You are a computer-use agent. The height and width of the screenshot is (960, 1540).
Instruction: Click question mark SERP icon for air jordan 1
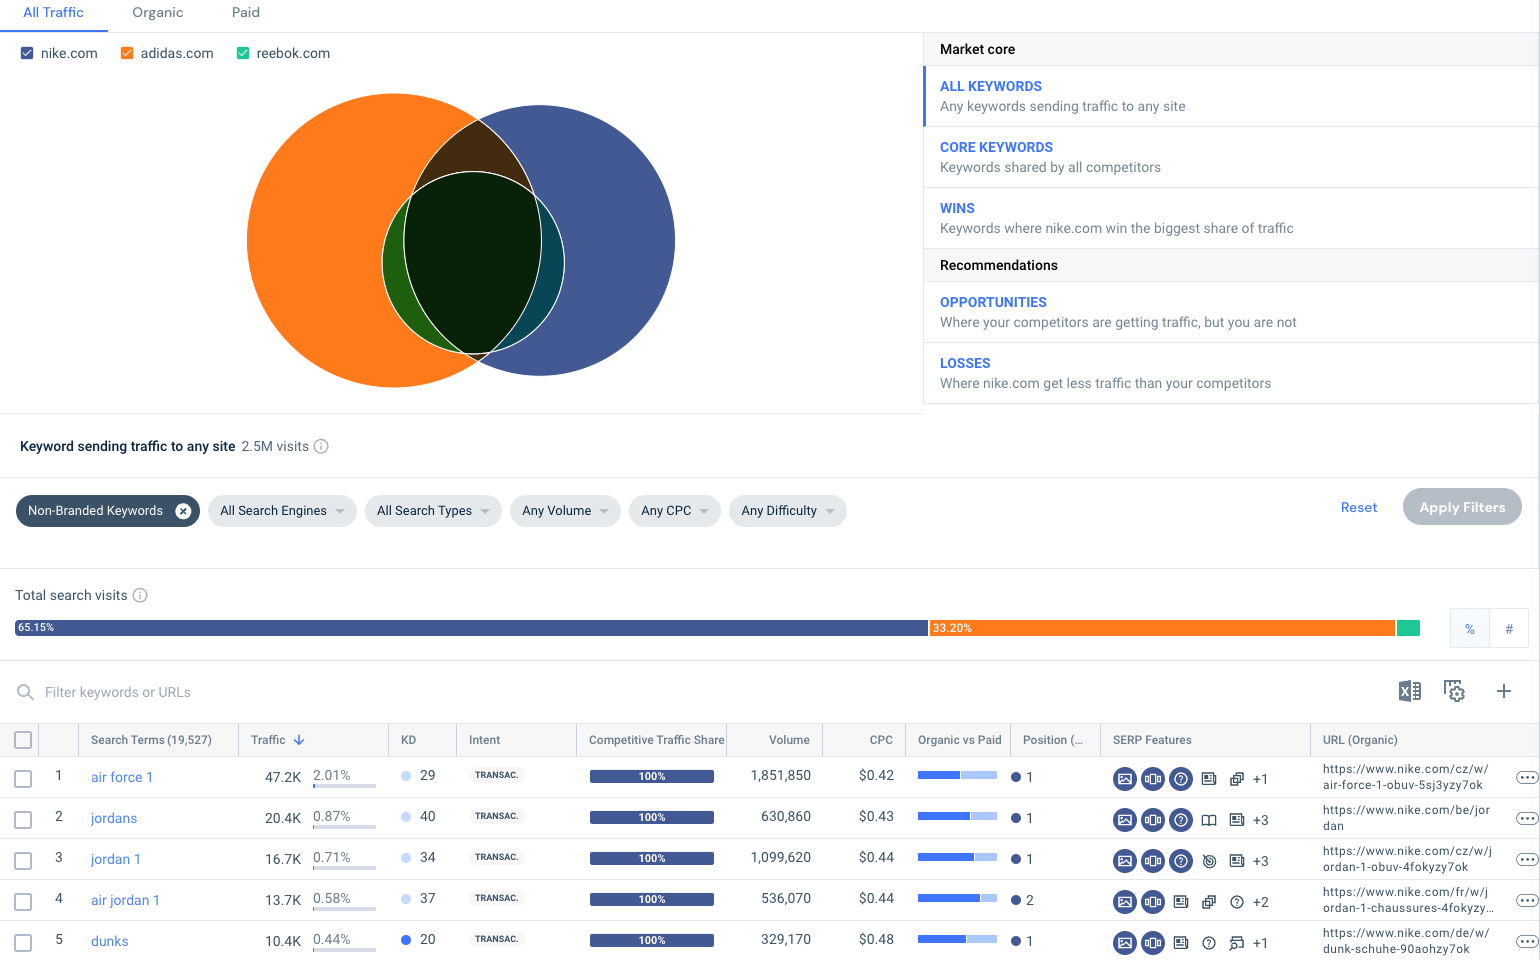1237,902
